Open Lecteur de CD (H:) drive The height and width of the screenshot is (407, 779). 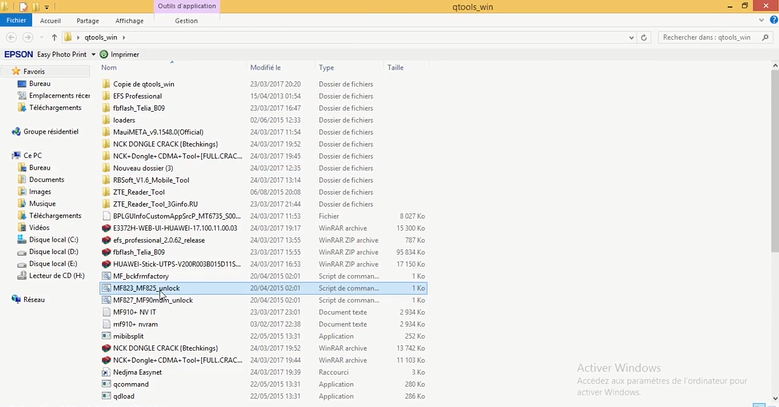pyautogui.click(x=57, y=275)
